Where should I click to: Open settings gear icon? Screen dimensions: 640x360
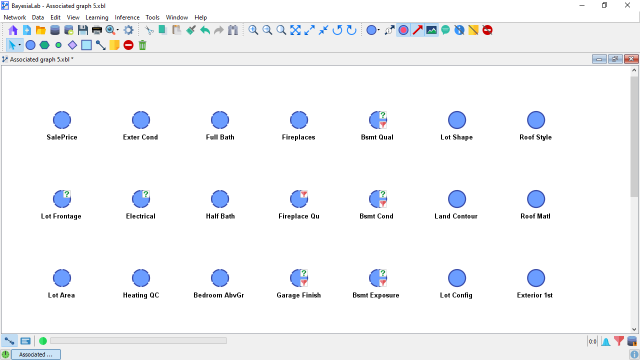tap(129, 30)
